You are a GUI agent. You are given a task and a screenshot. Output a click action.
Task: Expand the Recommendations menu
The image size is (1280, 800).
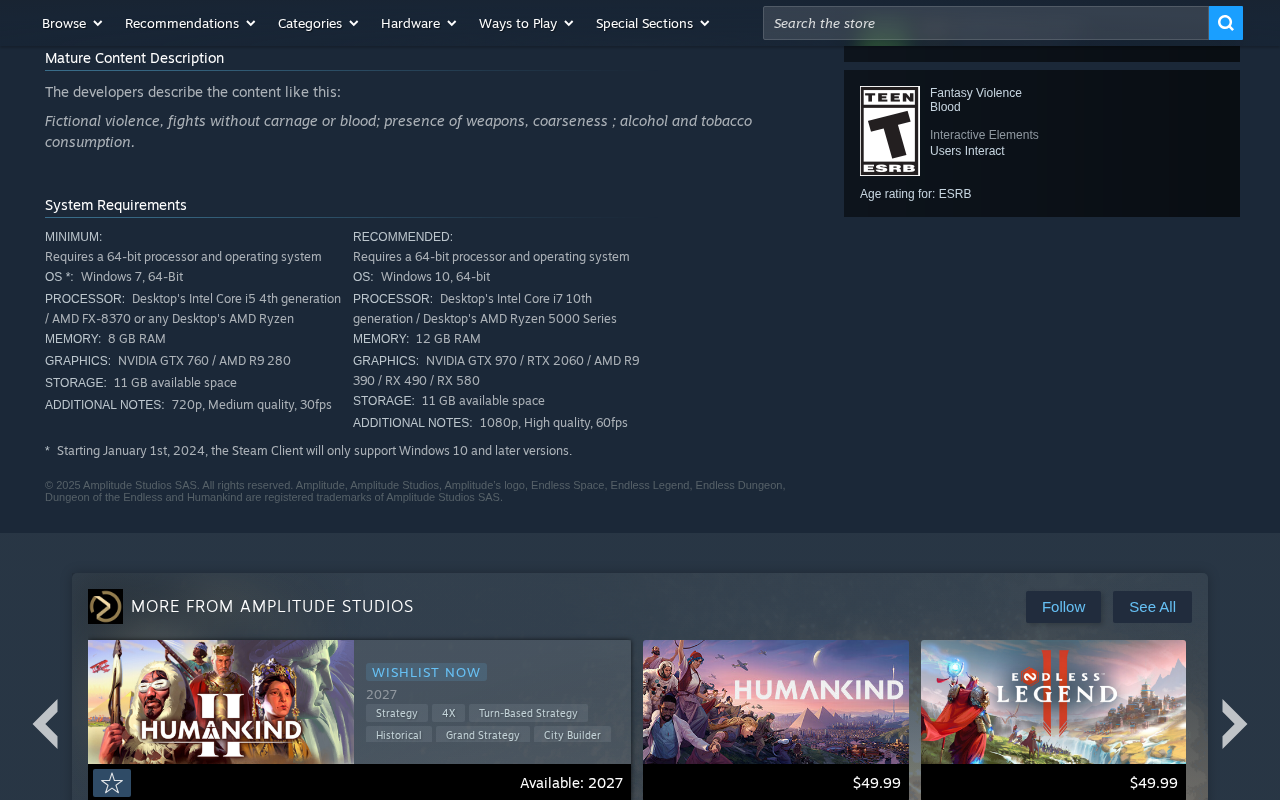coord(190,23)
